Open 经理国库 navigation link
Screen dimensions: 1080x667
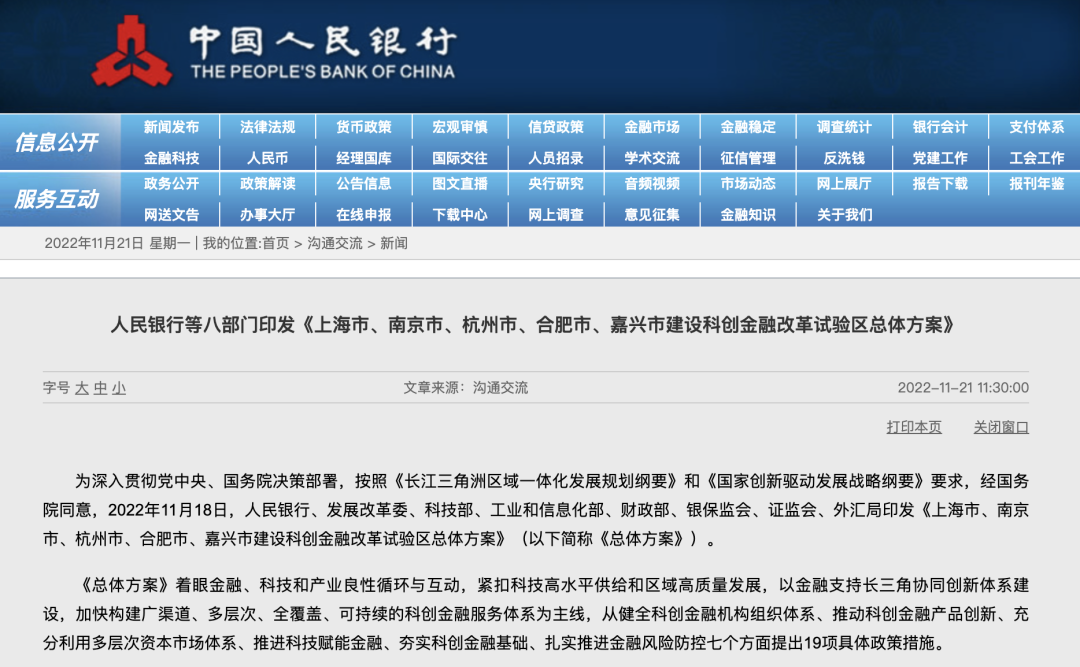click(x=364, y=158)
